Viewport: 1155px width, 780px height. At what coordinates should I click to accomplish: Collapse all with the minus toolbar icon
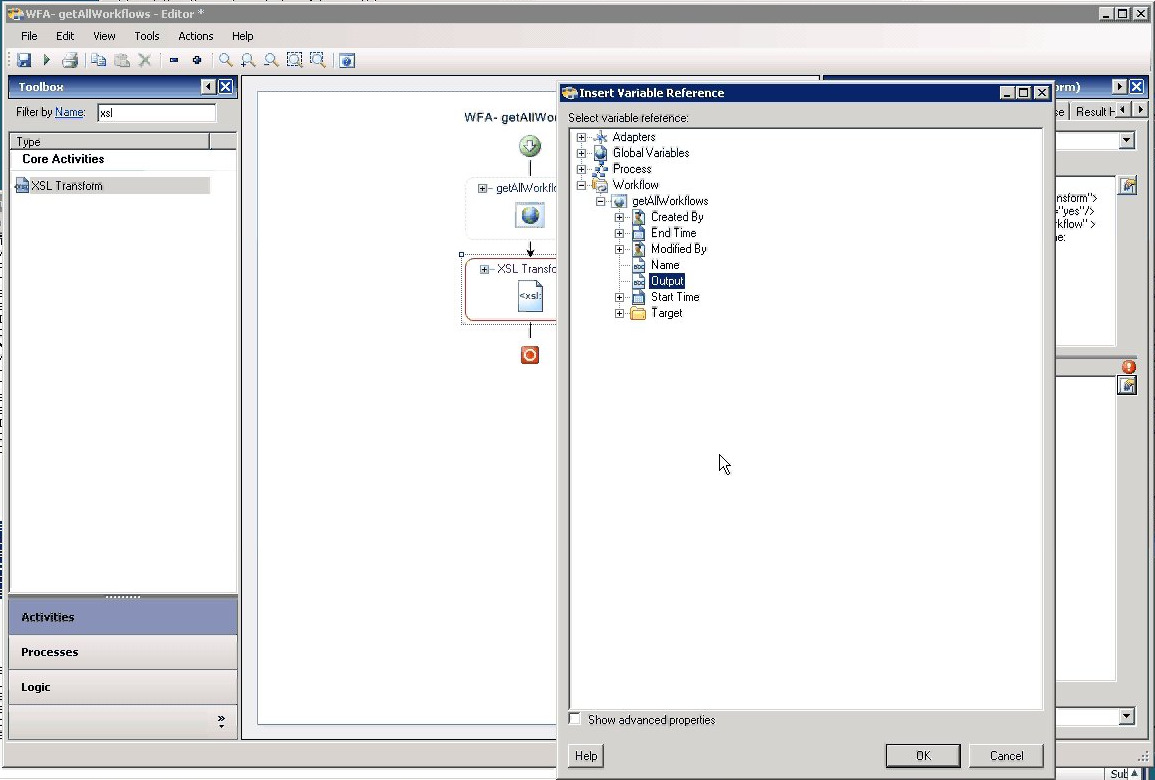pyautogui.click(x=174, y=60)
